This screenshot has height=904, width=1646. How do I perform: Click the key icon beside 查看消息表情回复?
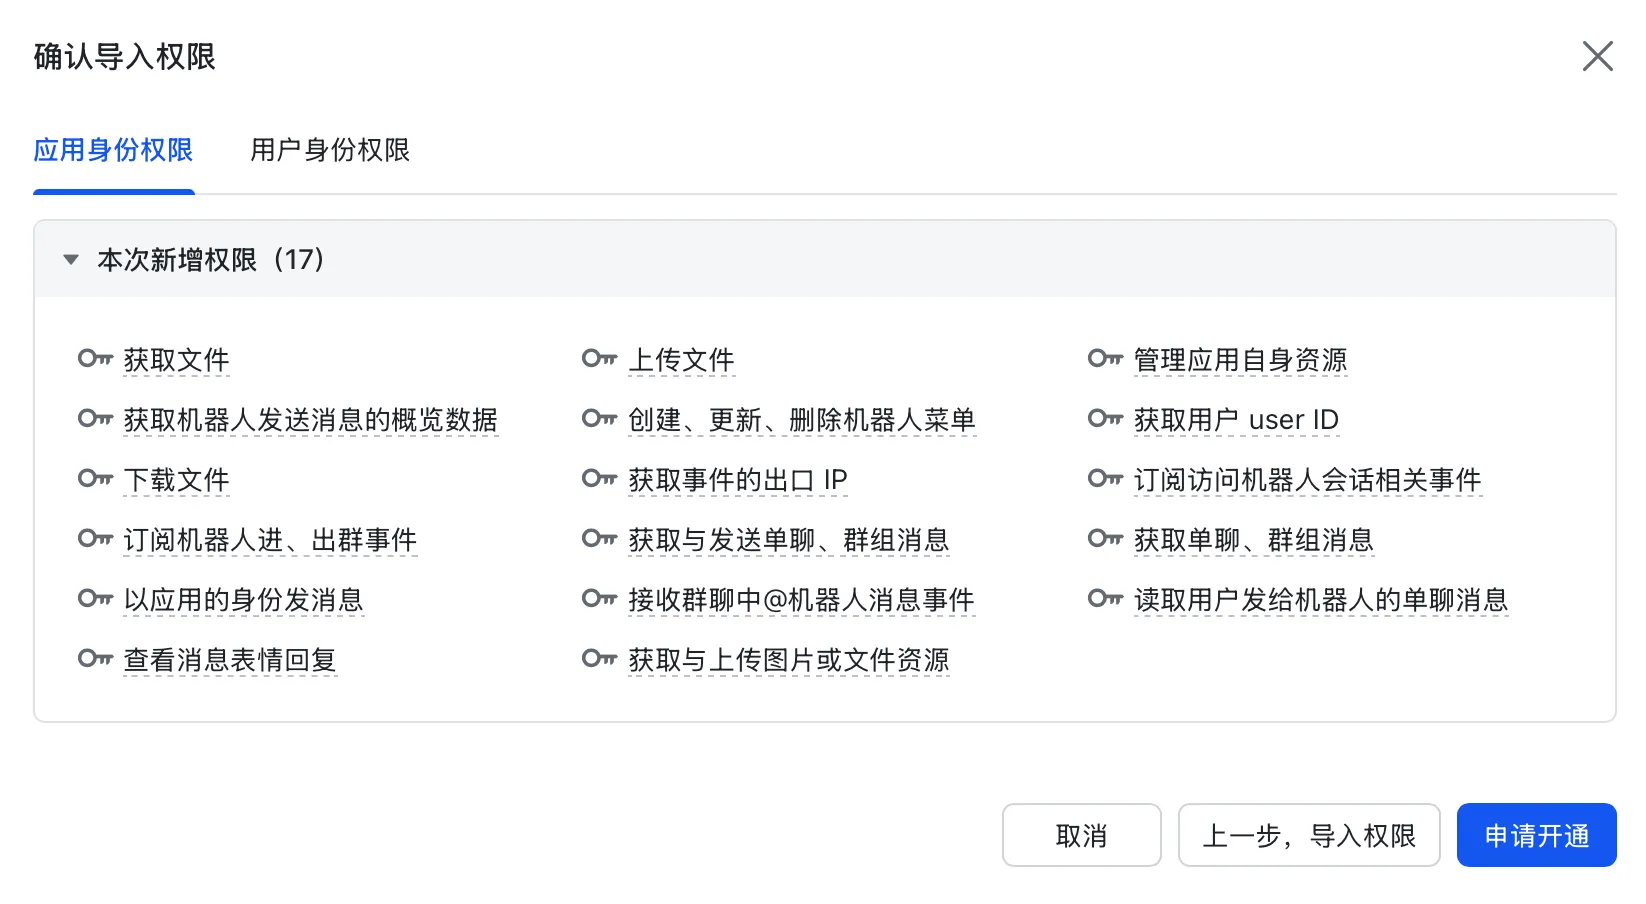pyautogui.click(x=95, y=659)
